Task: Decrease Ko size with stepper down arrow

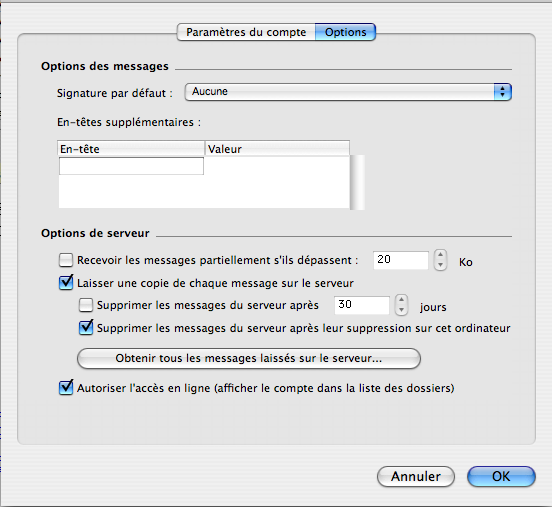Action: (440, 265)
